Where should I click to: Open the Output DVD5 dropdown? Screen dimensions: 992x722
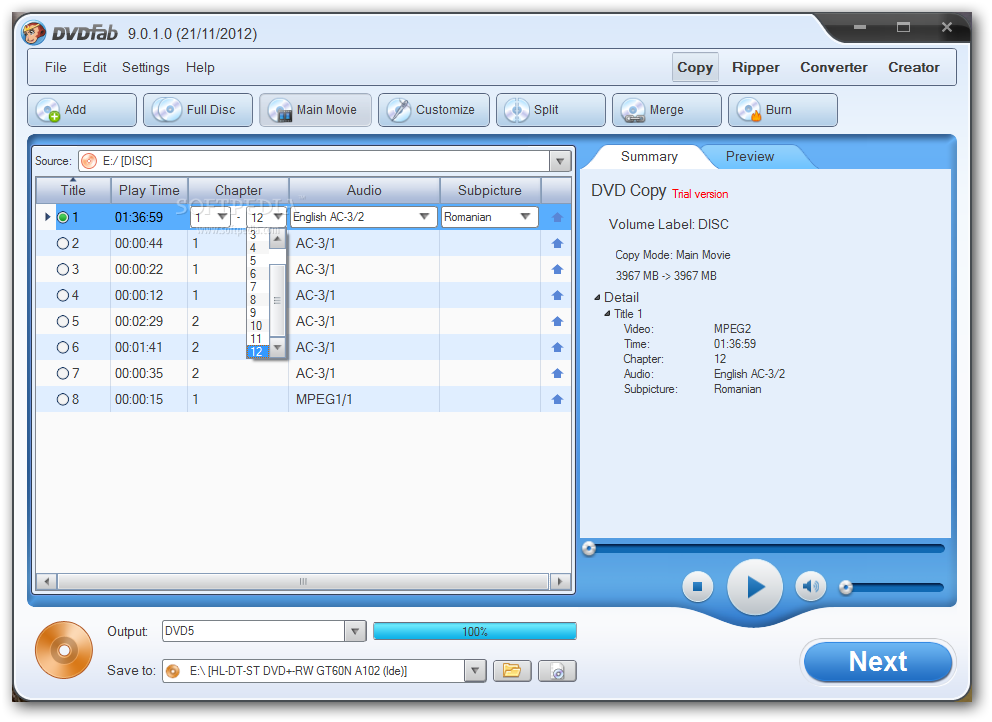(355, 632)
